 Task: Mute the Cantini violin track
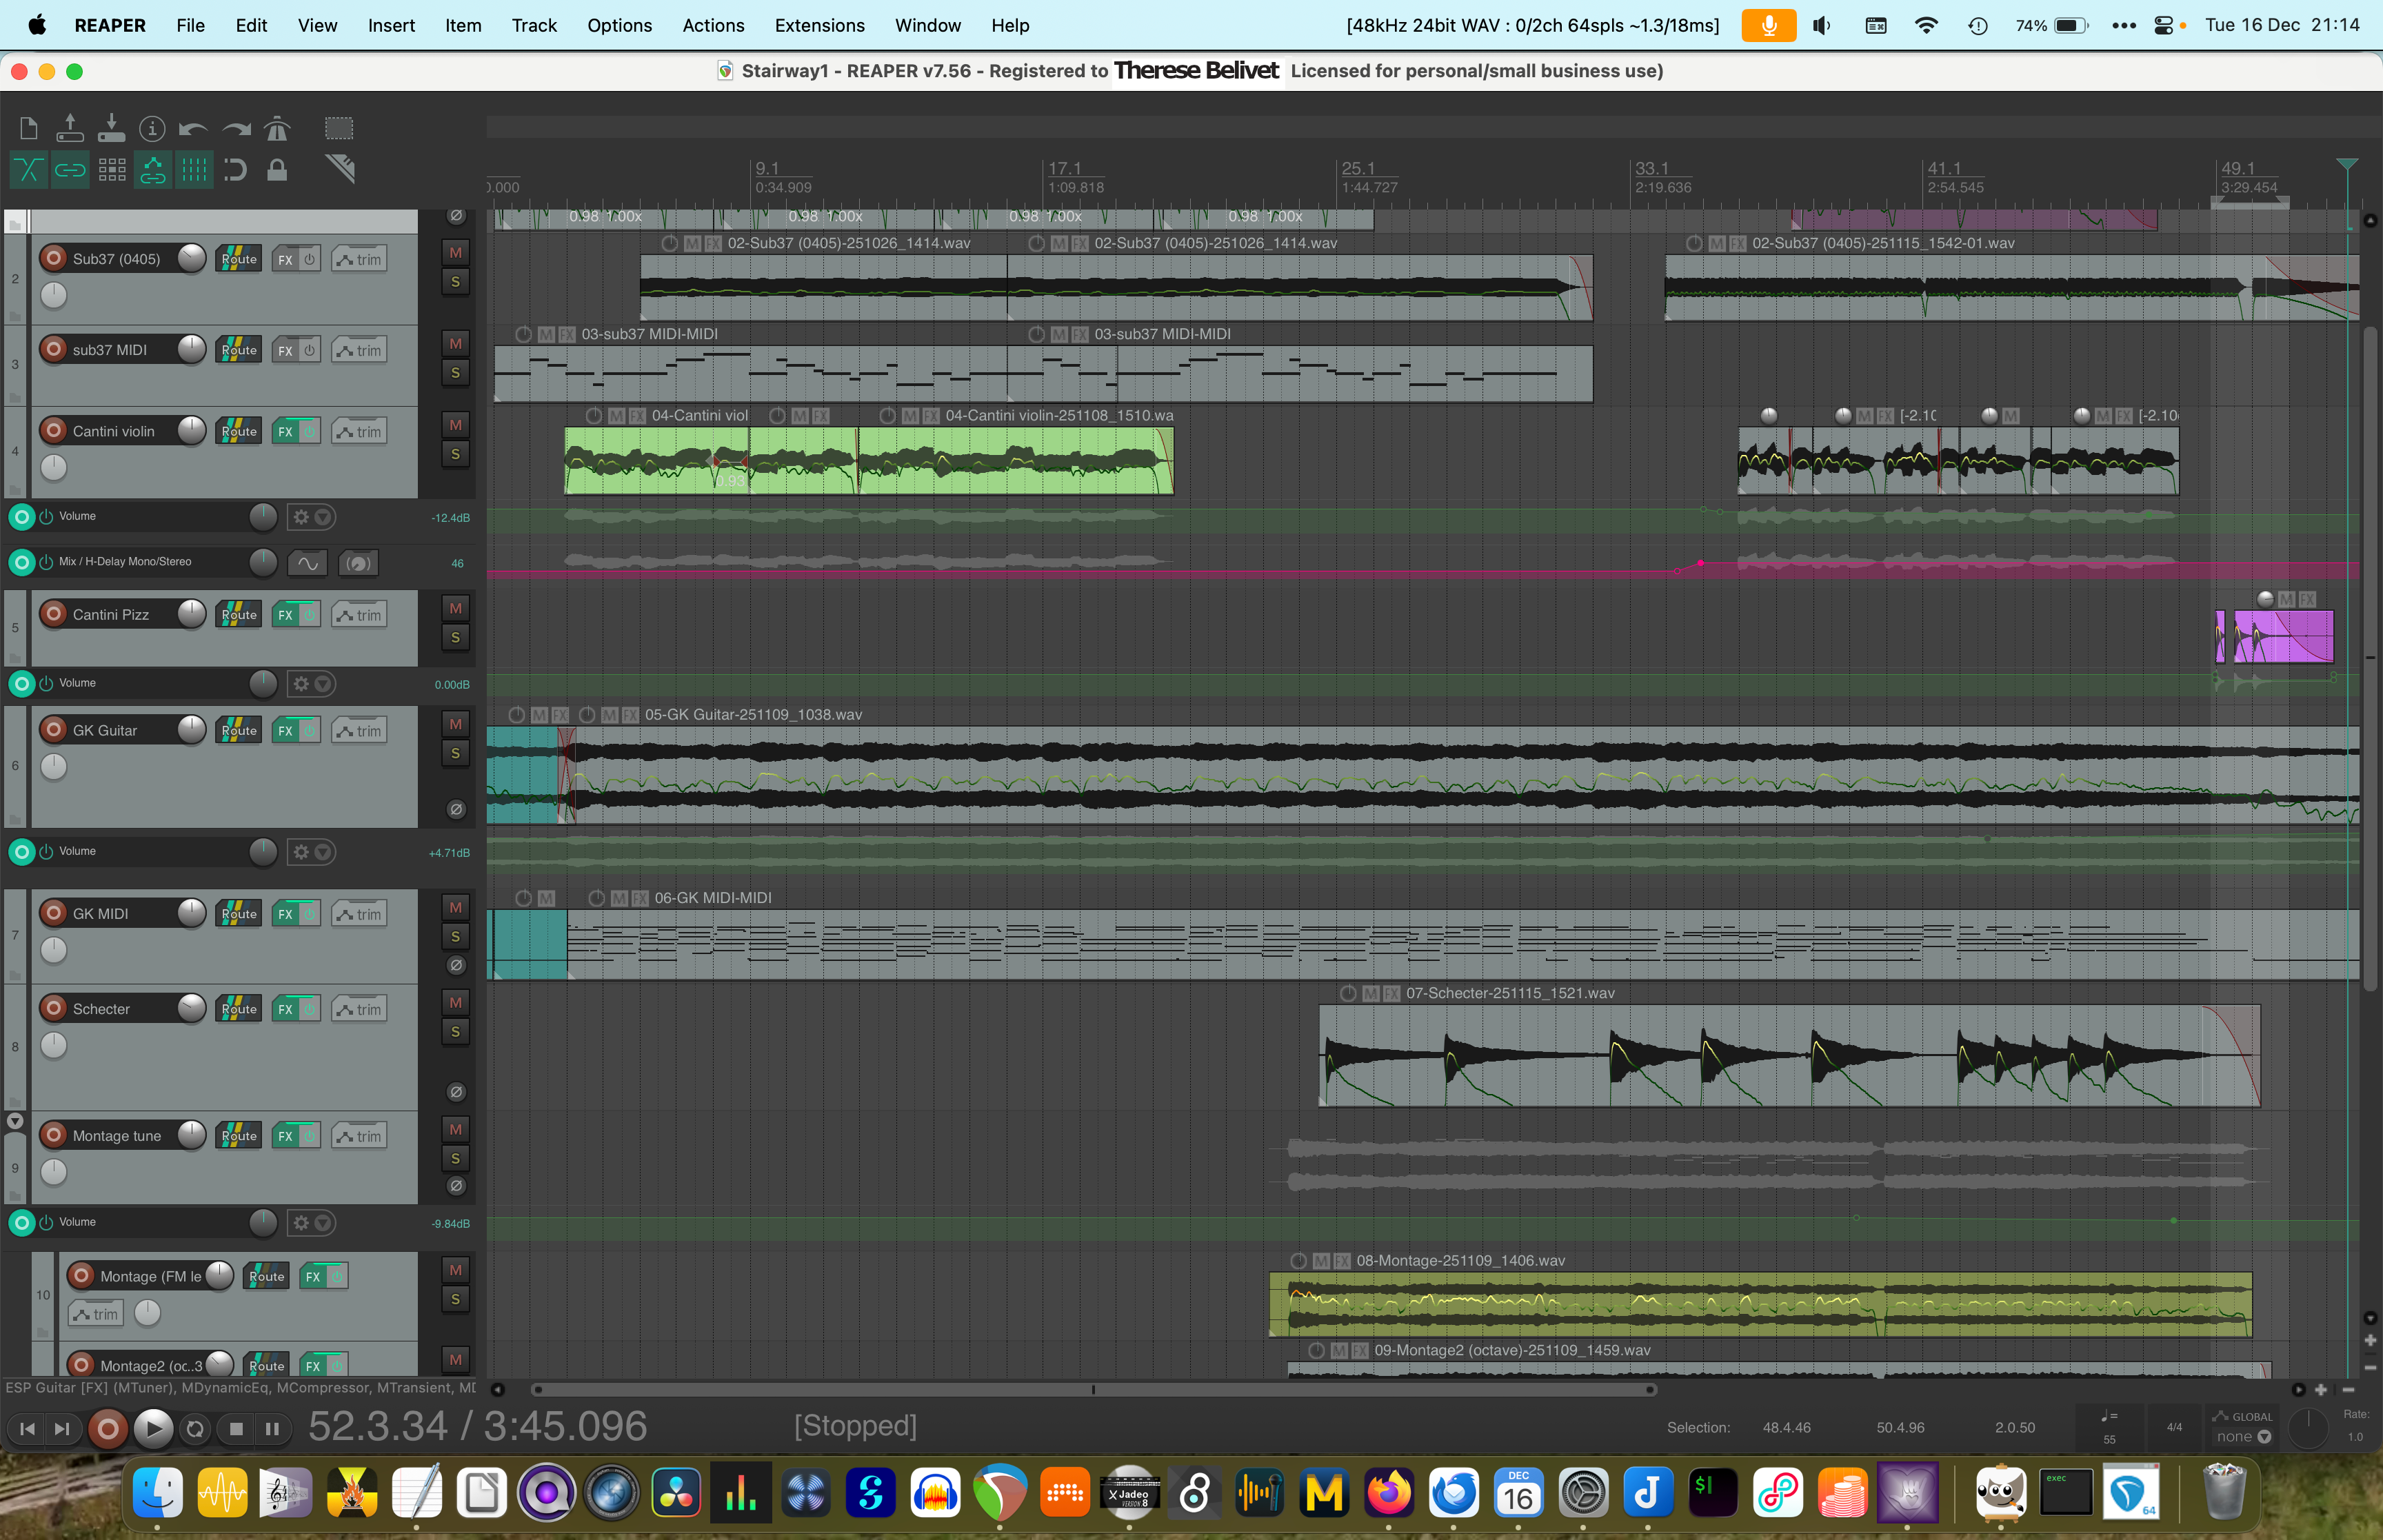pyautogui.click(x=455, y=425)
